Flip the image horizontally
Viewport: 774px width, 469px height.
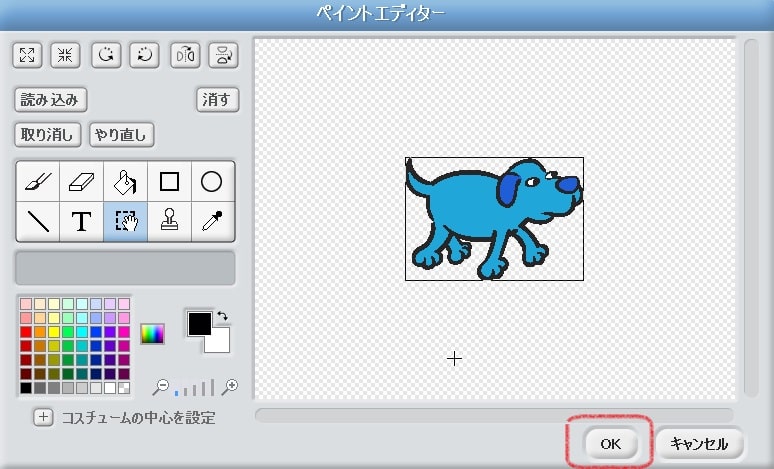(184, 55)
